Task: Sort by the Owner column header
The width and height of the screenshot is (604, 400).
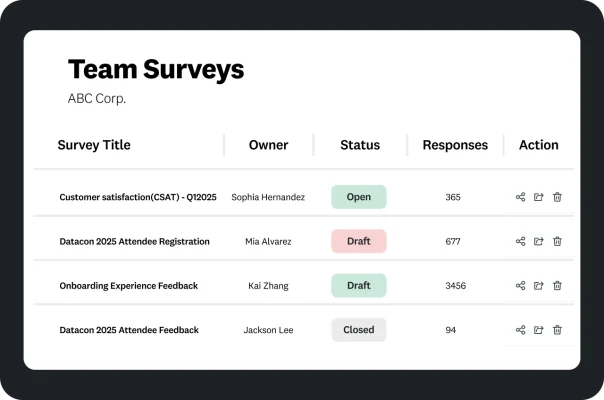Action: (268, 145)
